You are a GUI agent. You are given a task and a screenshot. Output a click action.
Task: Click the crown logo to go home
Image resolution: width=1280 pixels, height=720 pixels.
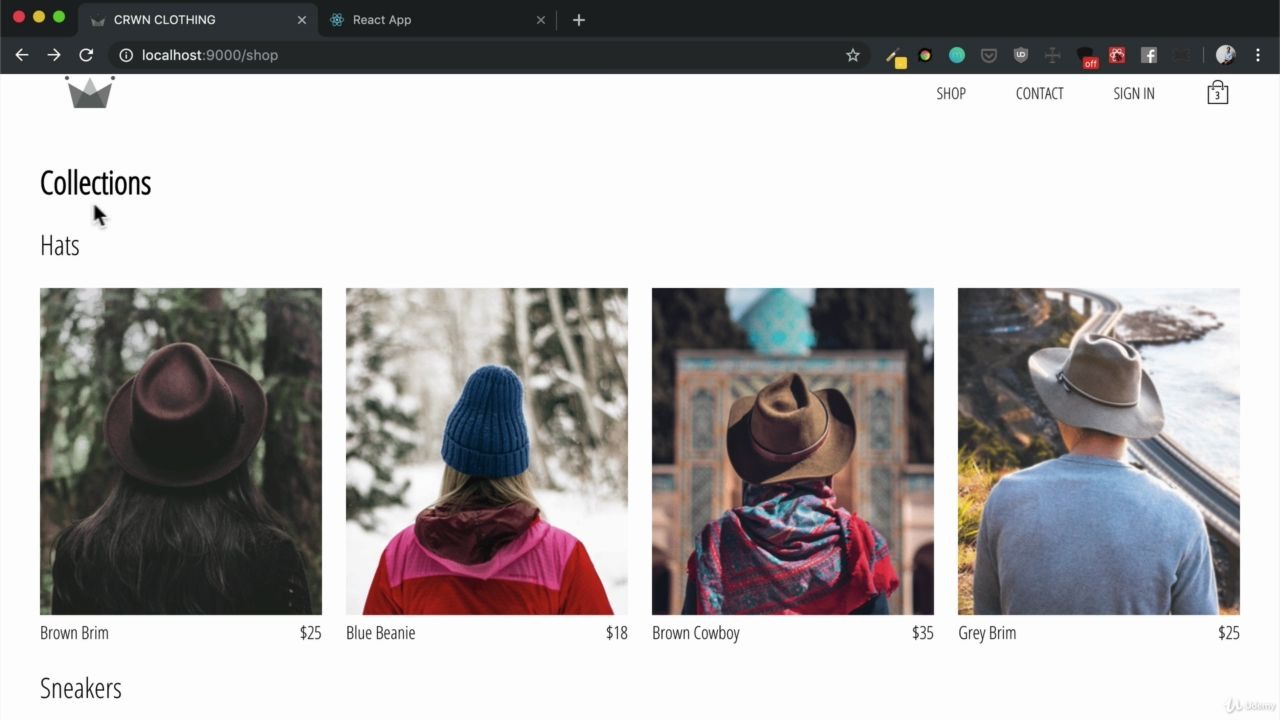coord(89,92)
